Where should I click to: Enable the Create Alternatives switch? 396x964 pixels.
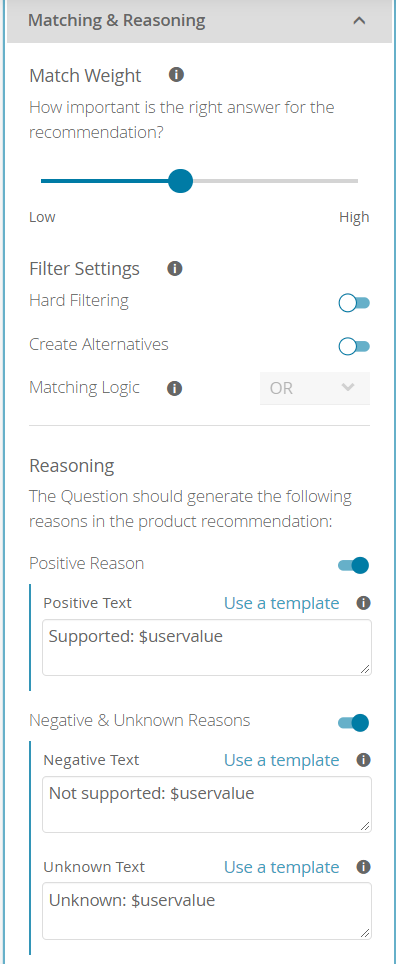pos(354,347)
